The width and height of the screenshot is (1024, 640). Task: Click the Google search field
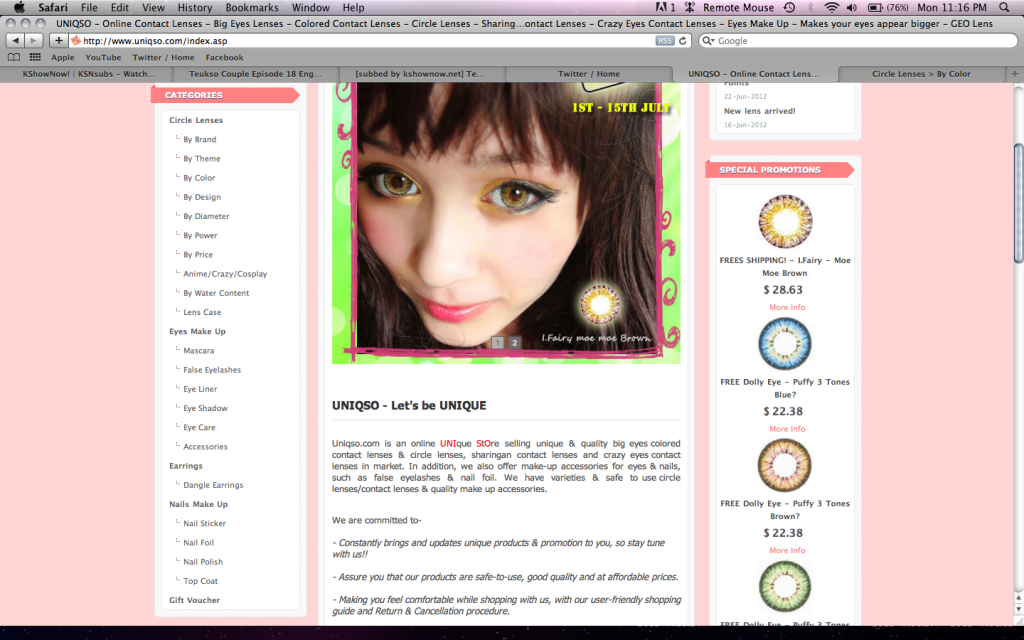pos(858,40)
